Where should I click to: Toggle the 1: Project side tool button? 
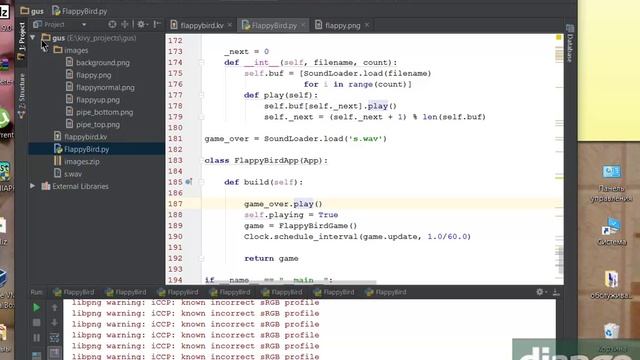pyautogui.click(x=22, y=41)
